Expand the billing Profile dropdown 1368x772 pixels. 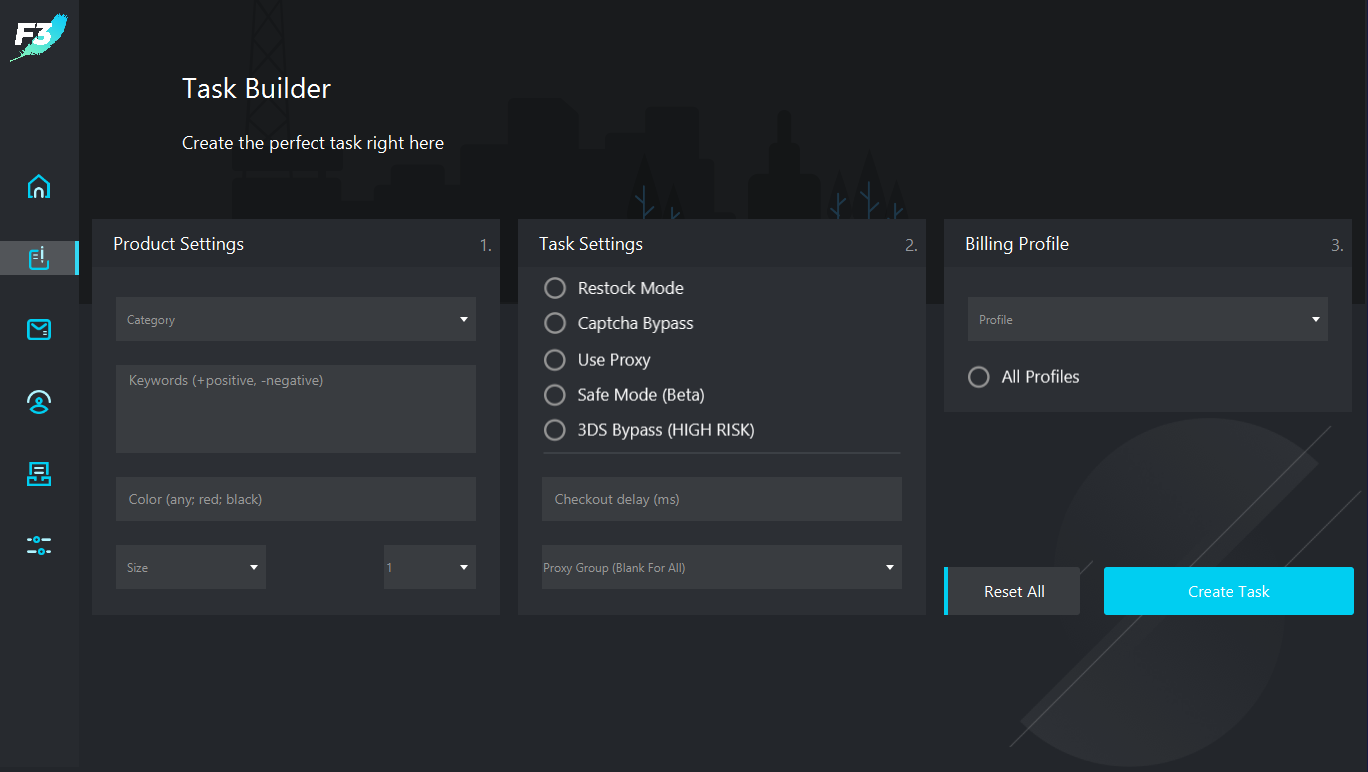pos(1147,319)
